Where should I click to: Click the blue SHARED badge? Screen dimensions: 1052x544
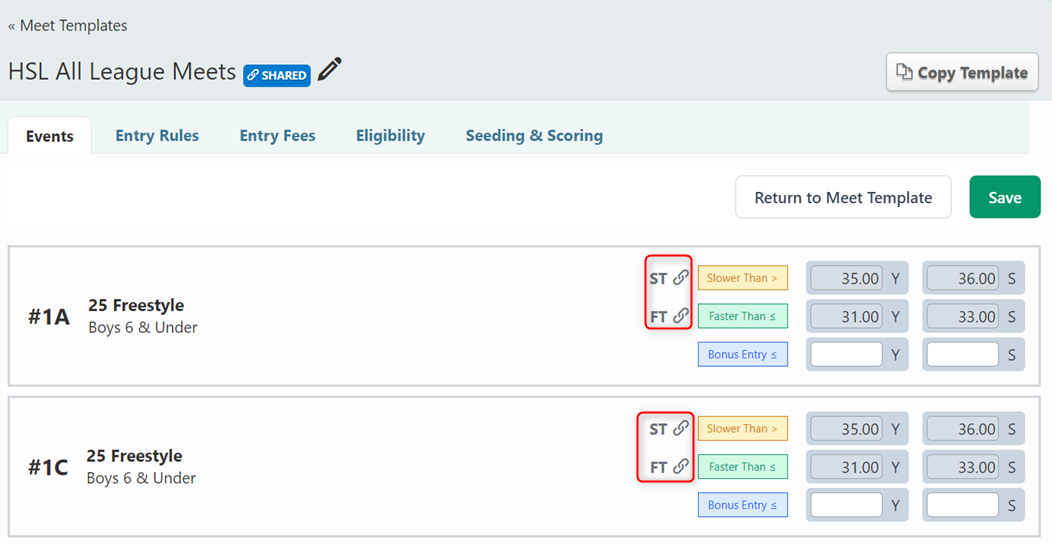click(277, 75)
